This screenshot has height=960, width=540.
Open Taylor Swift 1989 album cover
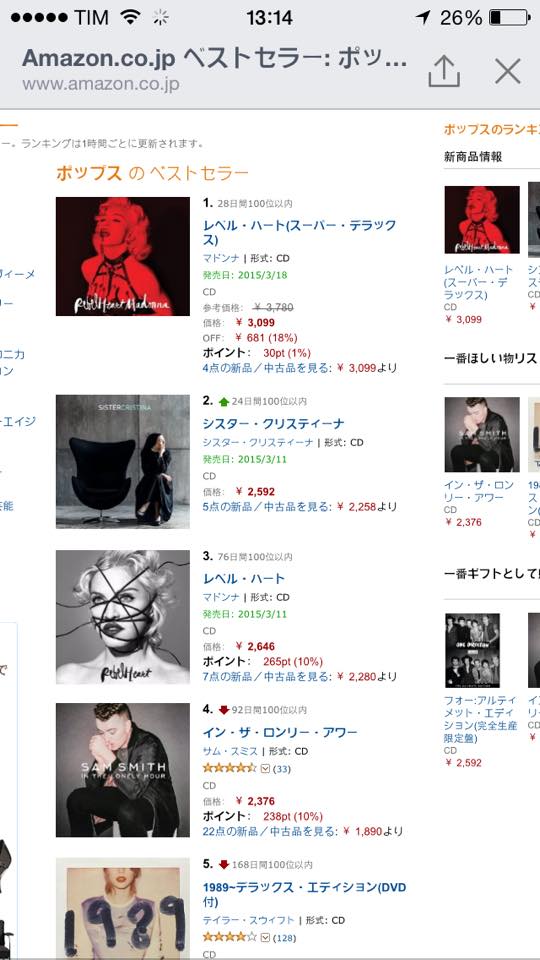122,909
